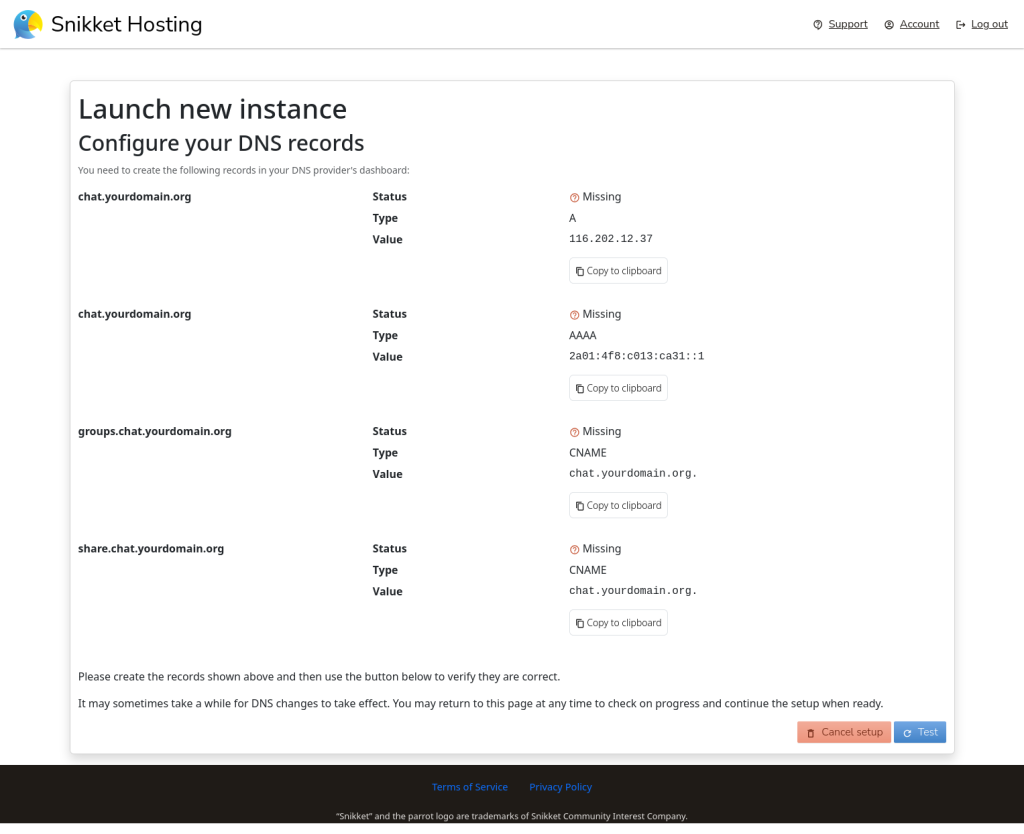The image size is (1024, 834).
Task: Click Missing status icon for AAAA record
Action: [575, 315]
